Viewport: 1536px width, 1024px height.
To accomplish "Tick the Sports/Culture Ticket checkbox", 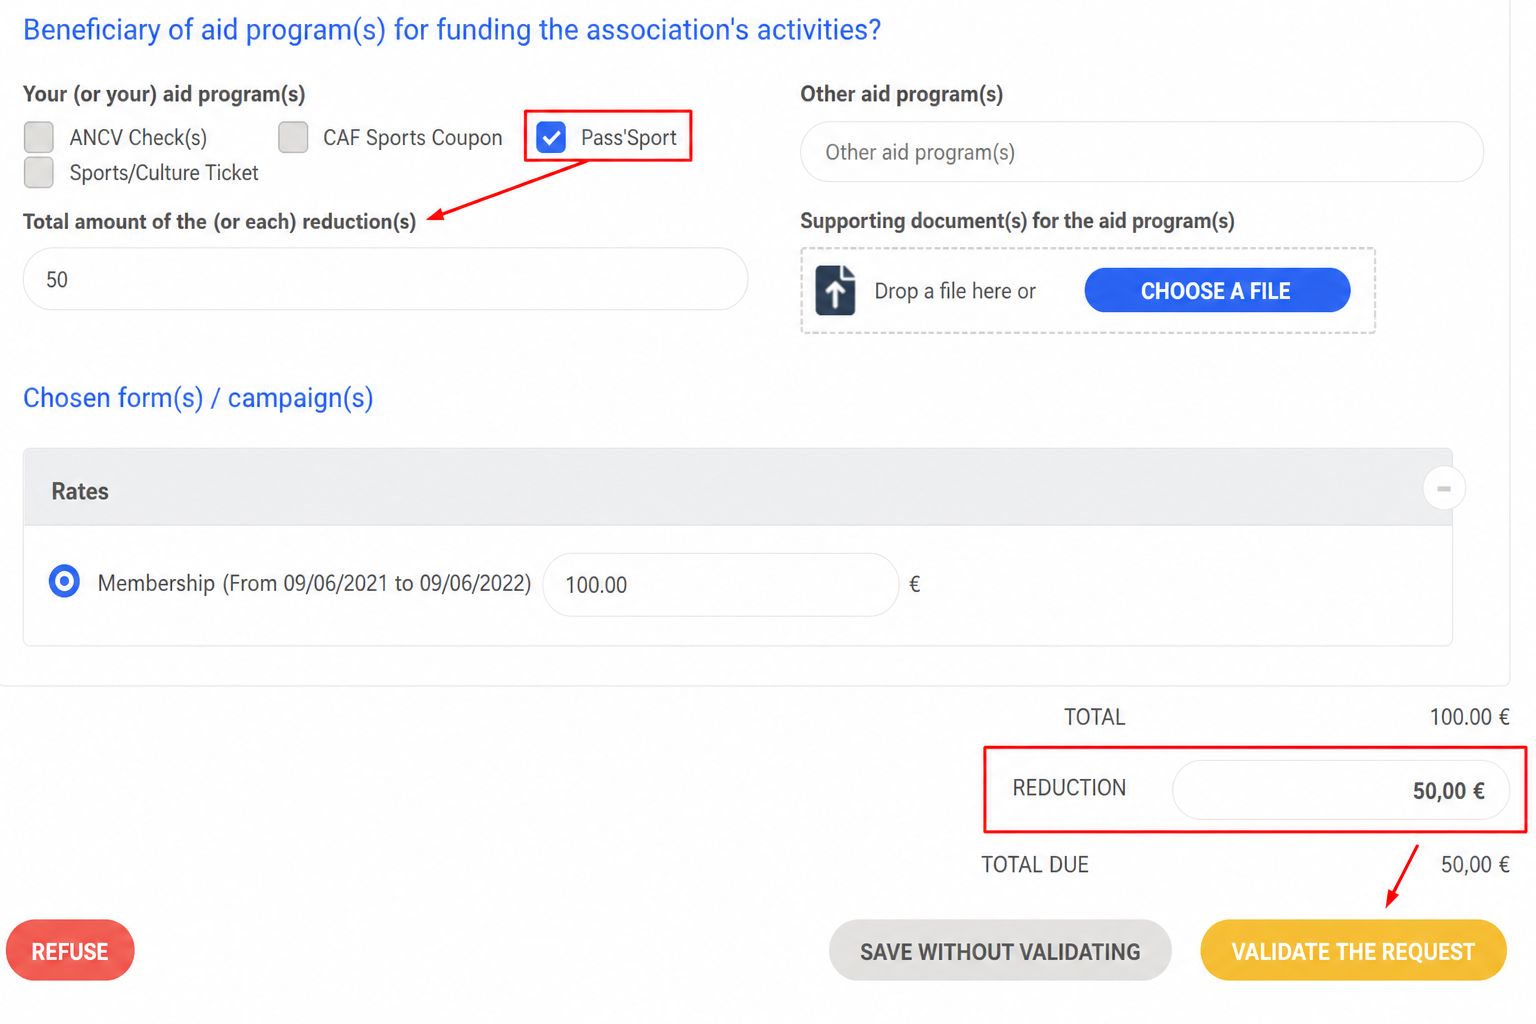I will [x=39, y=172].
